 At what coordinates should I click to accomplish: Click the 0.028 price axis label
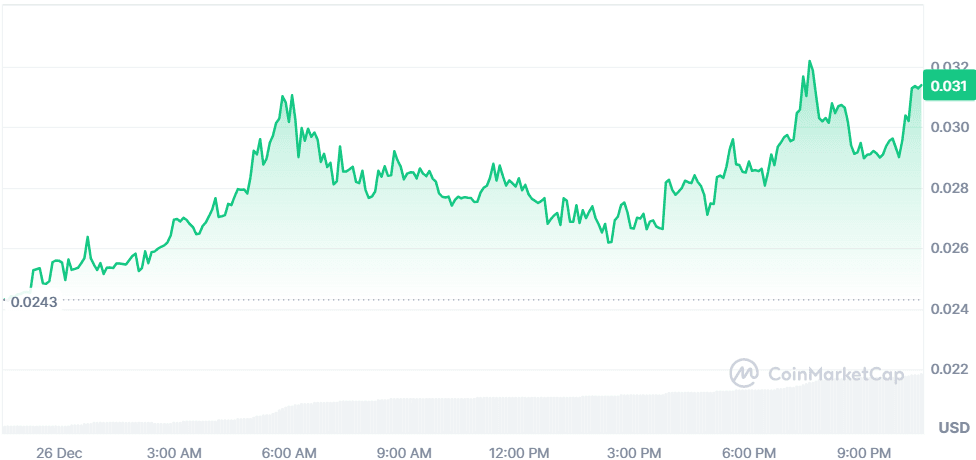[x=949, y=188]
